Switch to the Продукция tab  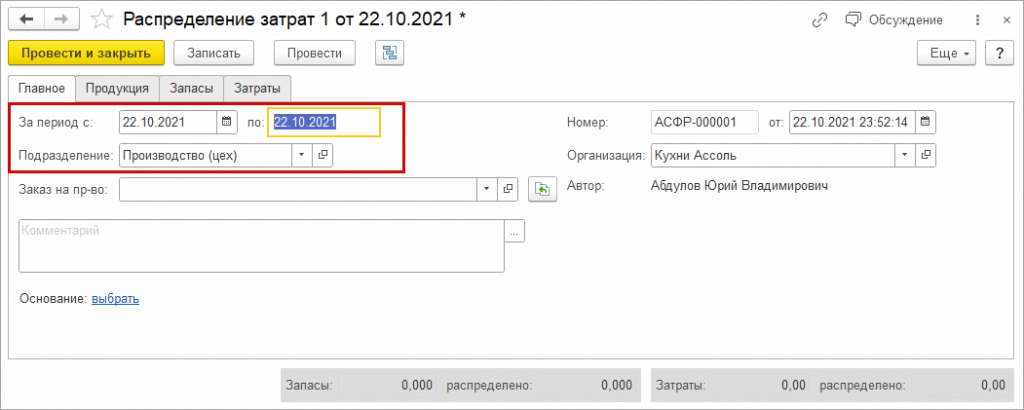click(117, 88)
